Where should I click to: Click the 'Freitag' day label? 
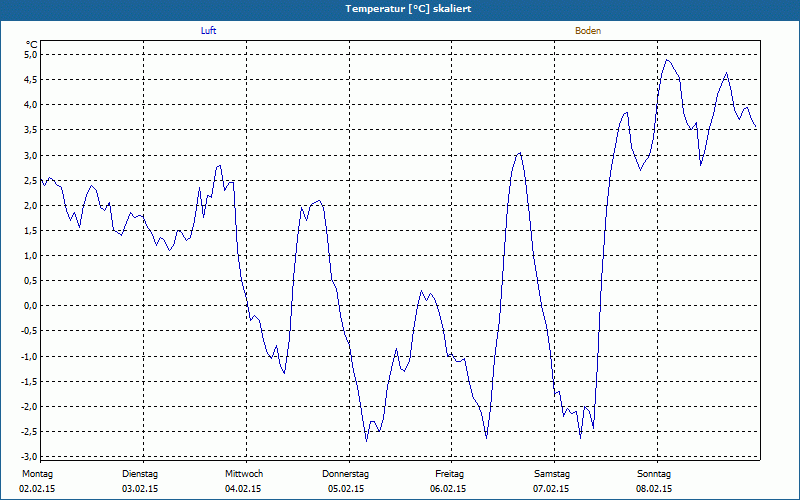tap(449, 474)
